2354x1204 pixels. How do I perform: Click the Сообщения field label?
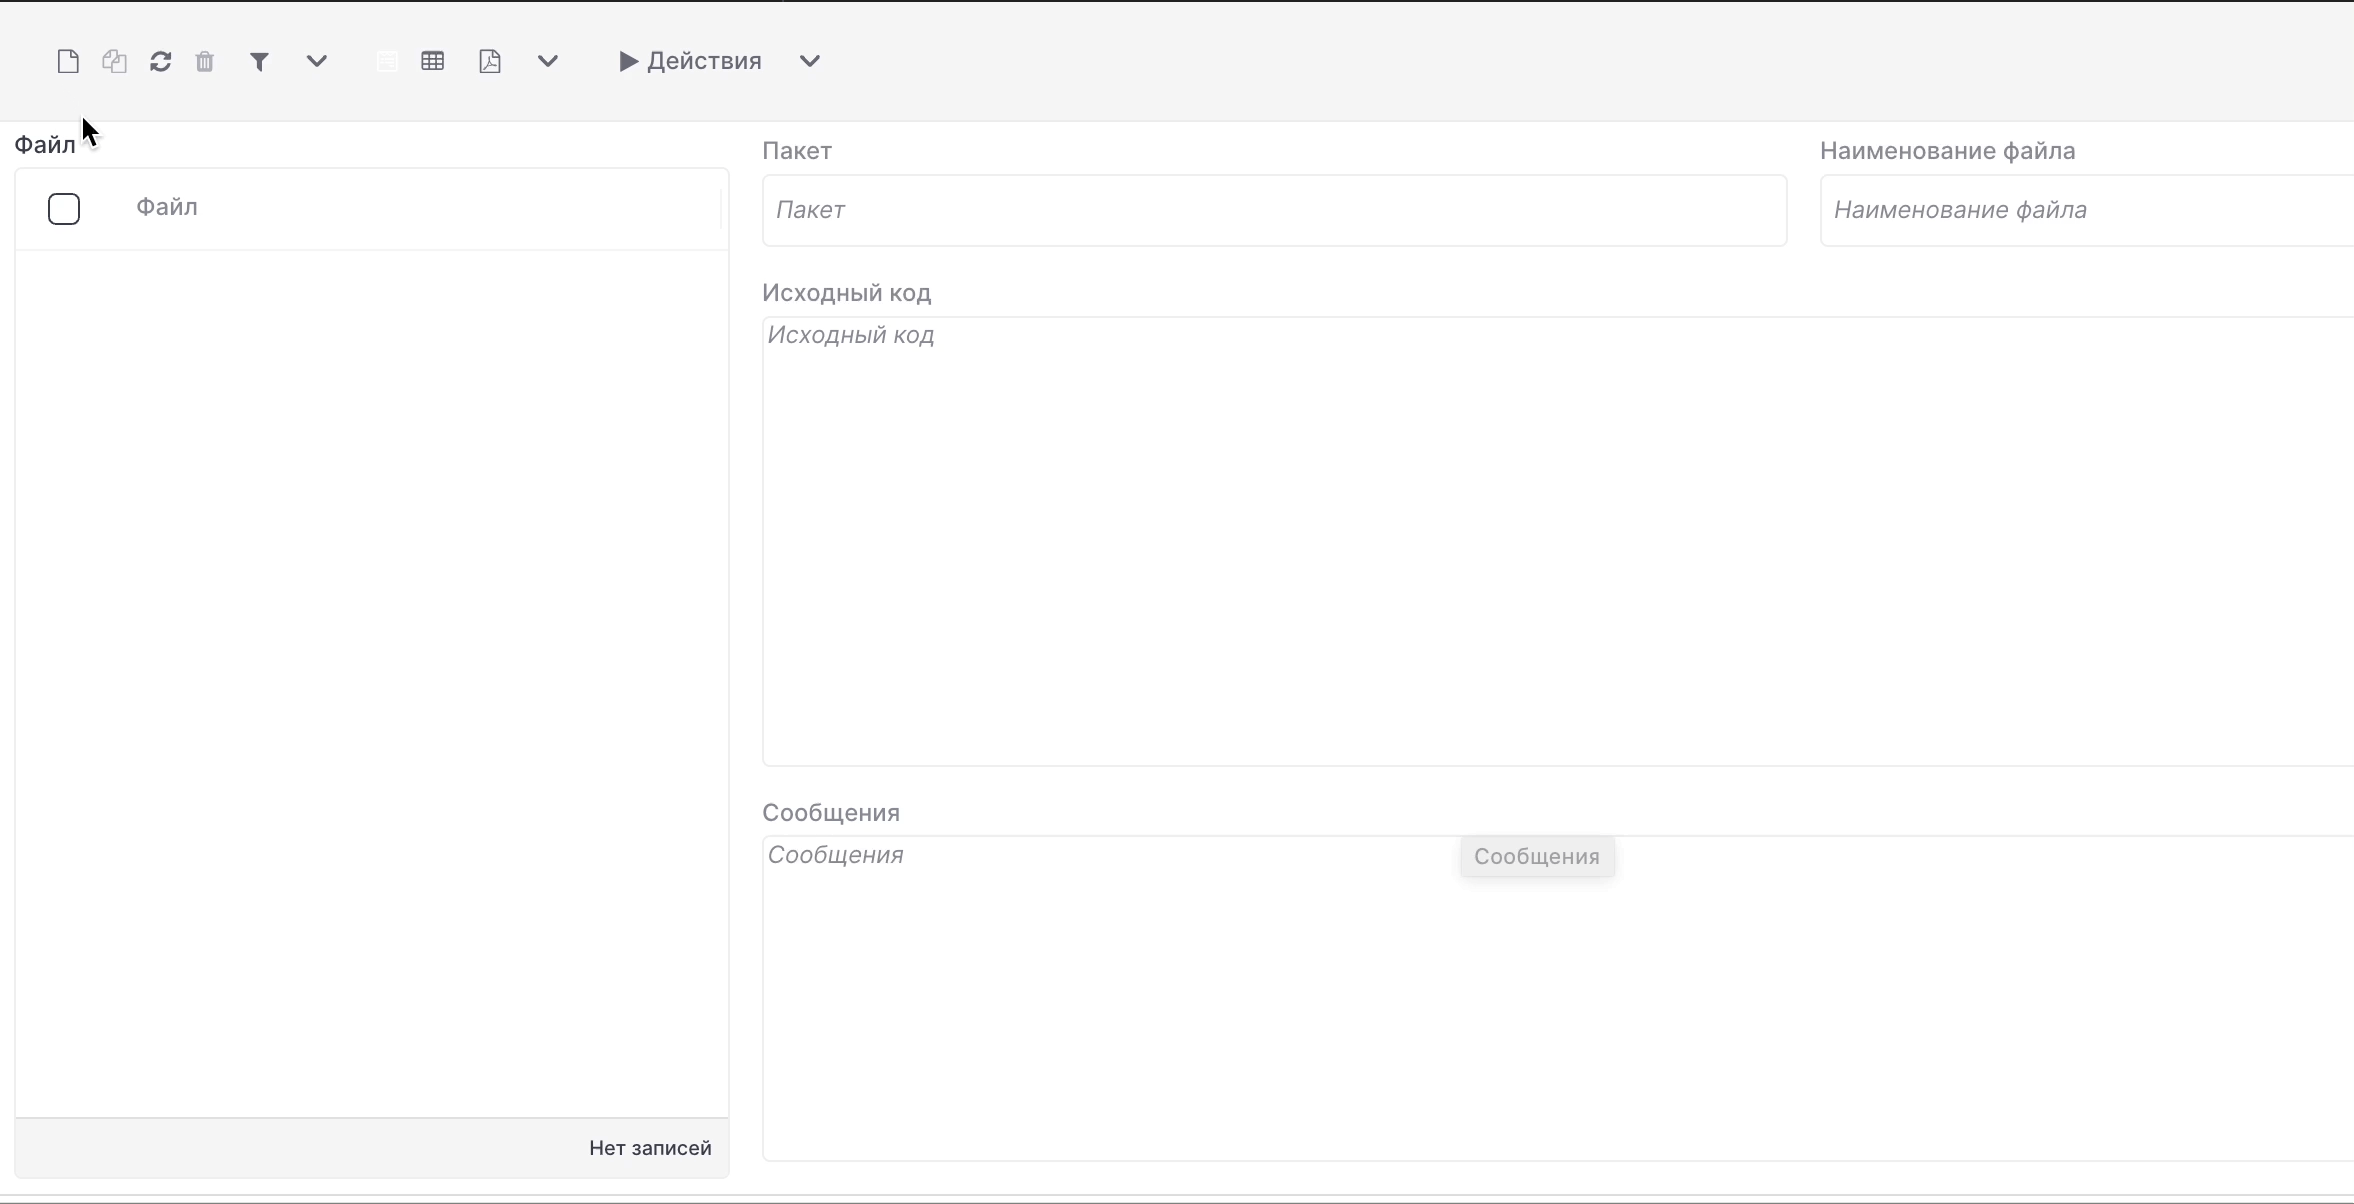coord(831,813)
